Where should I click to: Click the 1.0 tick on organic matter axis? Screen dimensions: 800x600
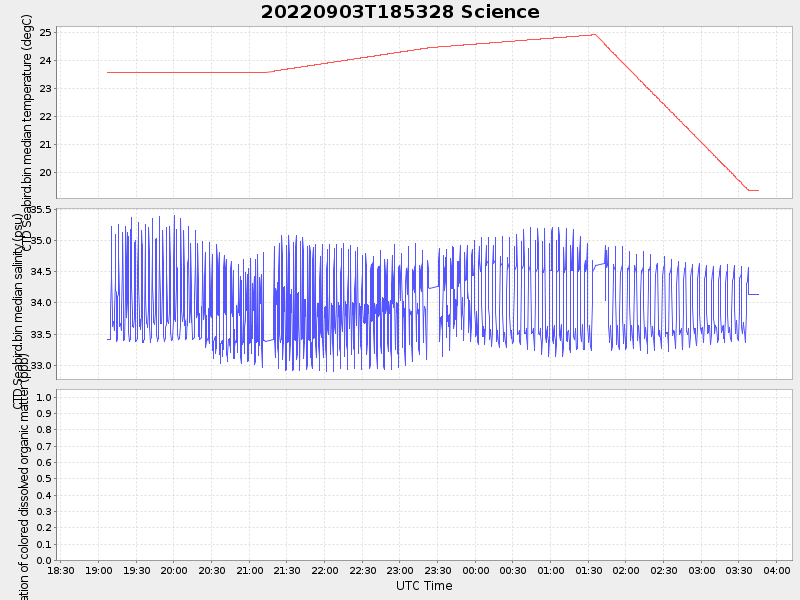[x=44, y=397]
